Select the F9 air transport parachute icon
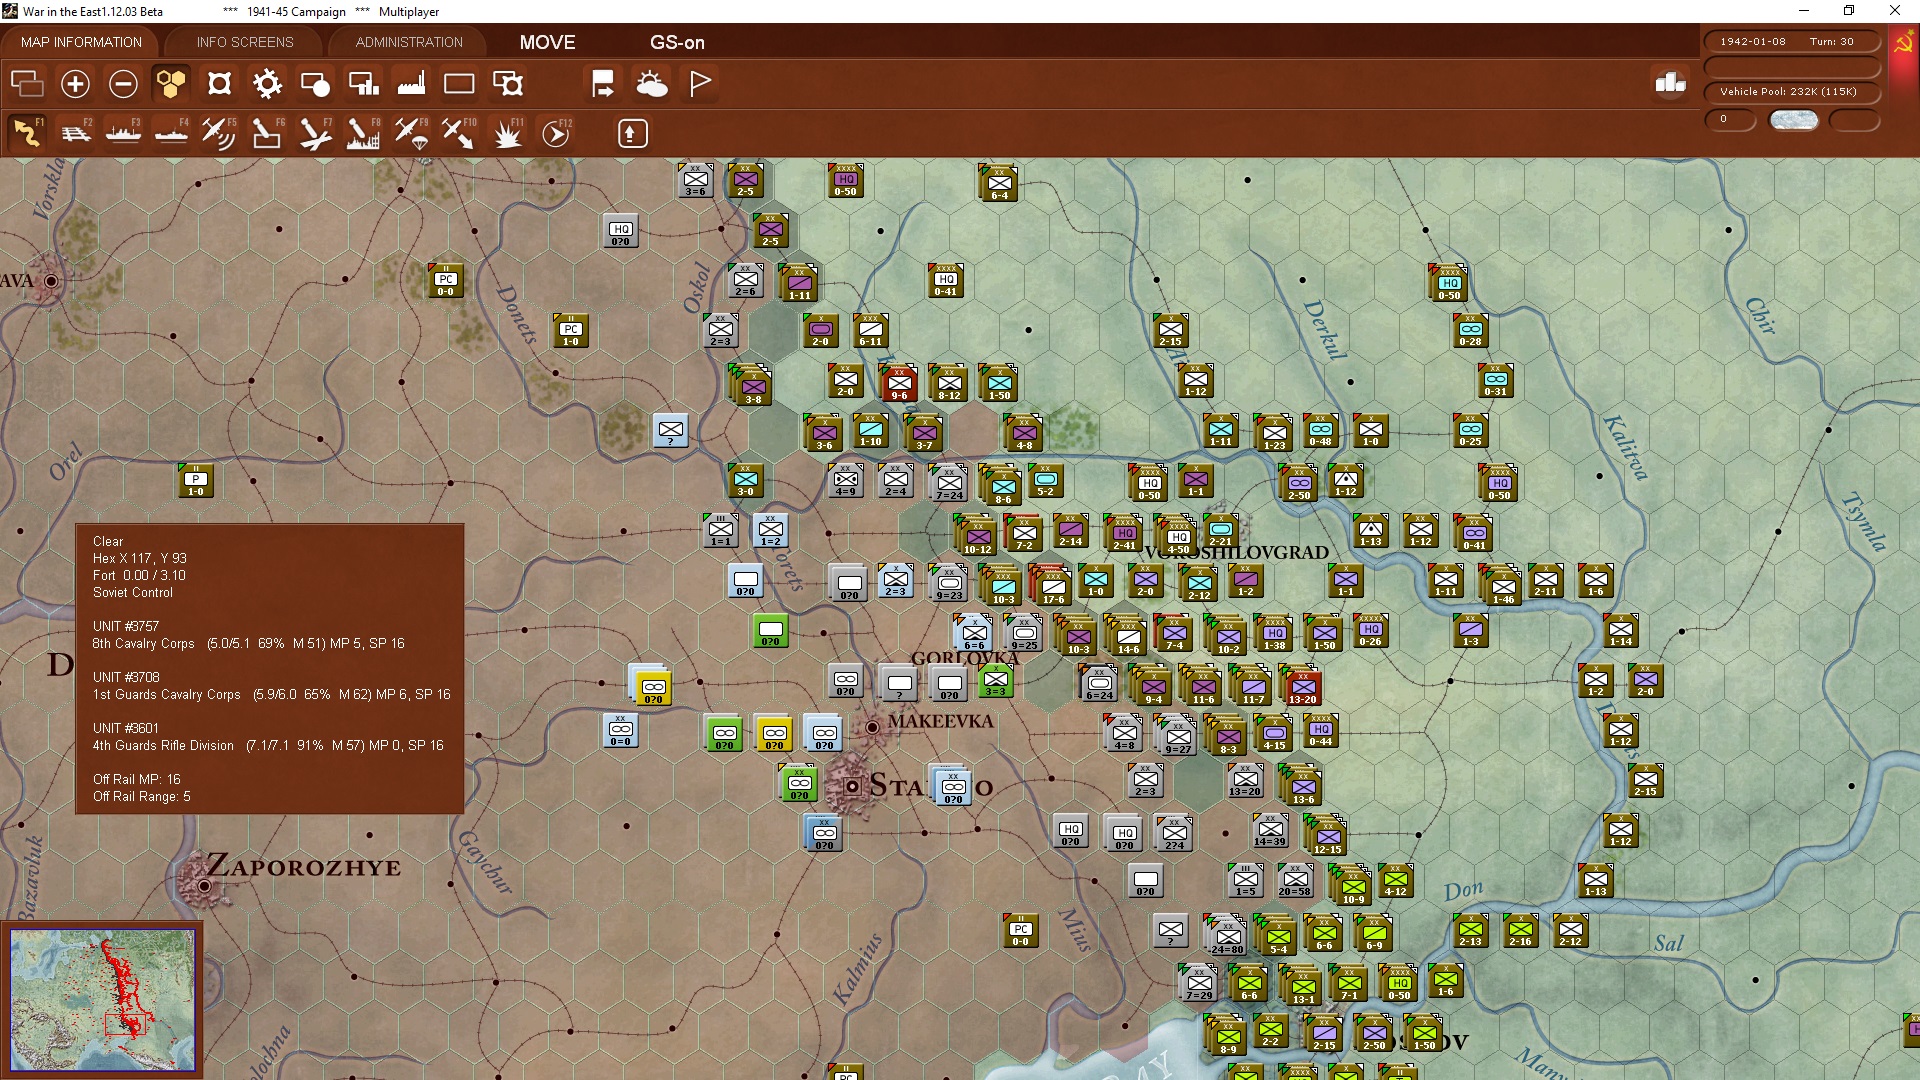The image size is (1920, 1080). point(411,133)
